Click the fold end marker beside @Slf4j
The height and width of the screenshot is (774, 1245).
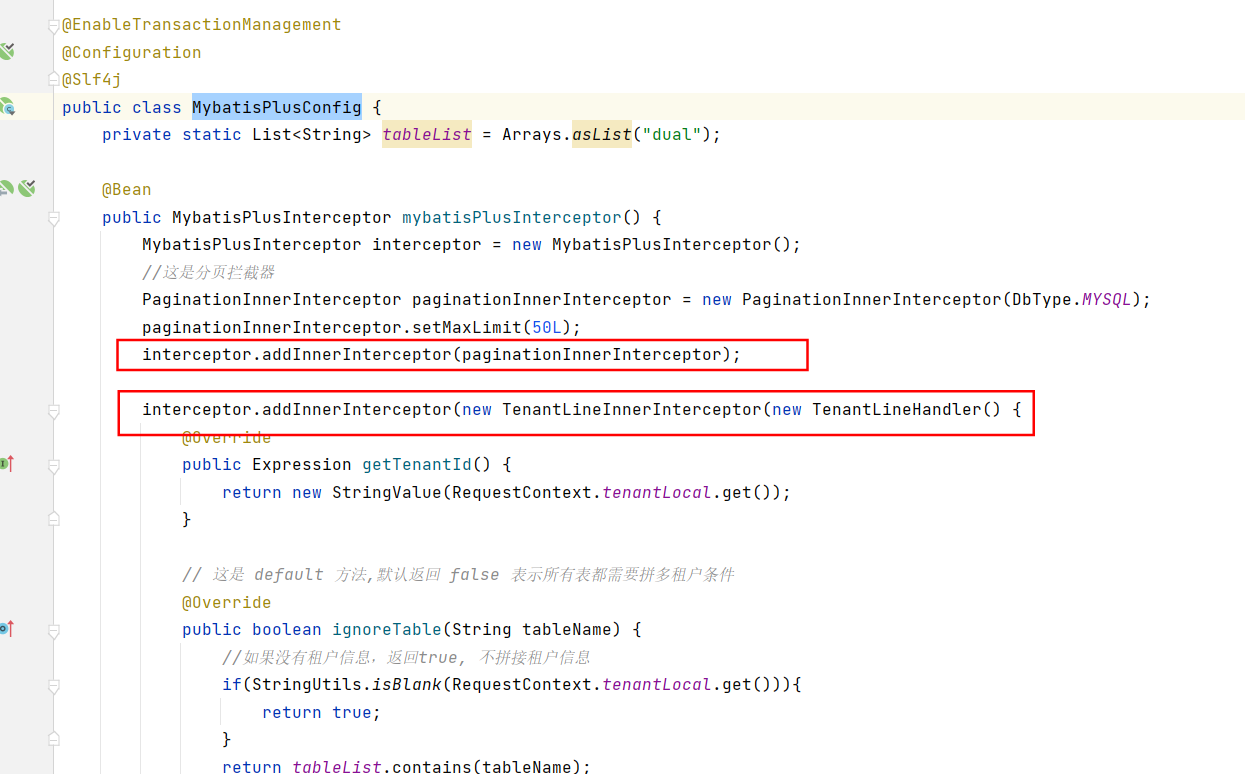tap(54, 80)
